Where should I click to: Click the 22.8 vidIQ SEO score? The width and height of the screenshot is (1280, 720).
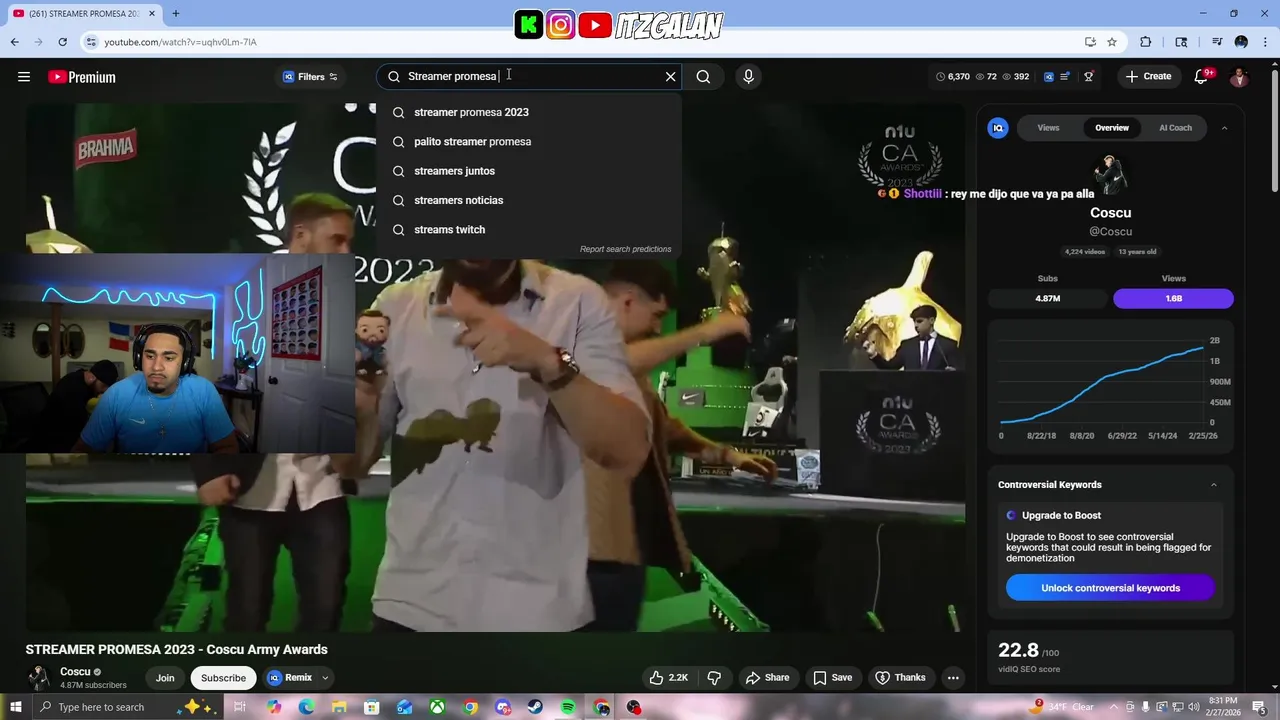tap(1018, 650)
